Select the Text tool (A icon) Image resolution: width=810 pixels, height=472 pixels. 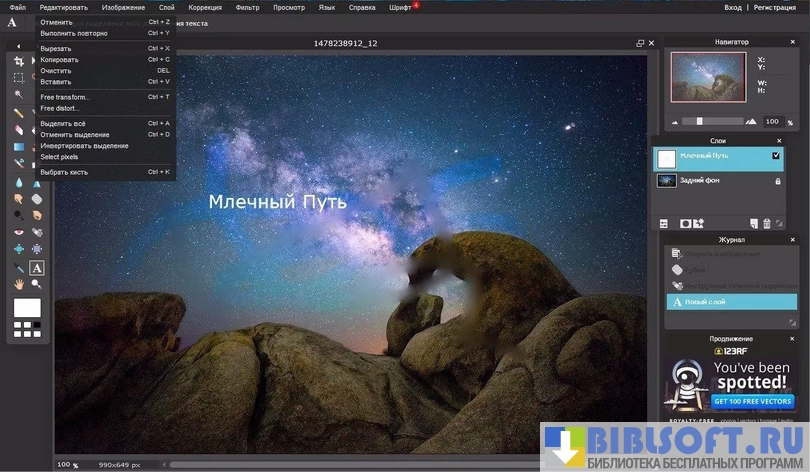[36, 268]
